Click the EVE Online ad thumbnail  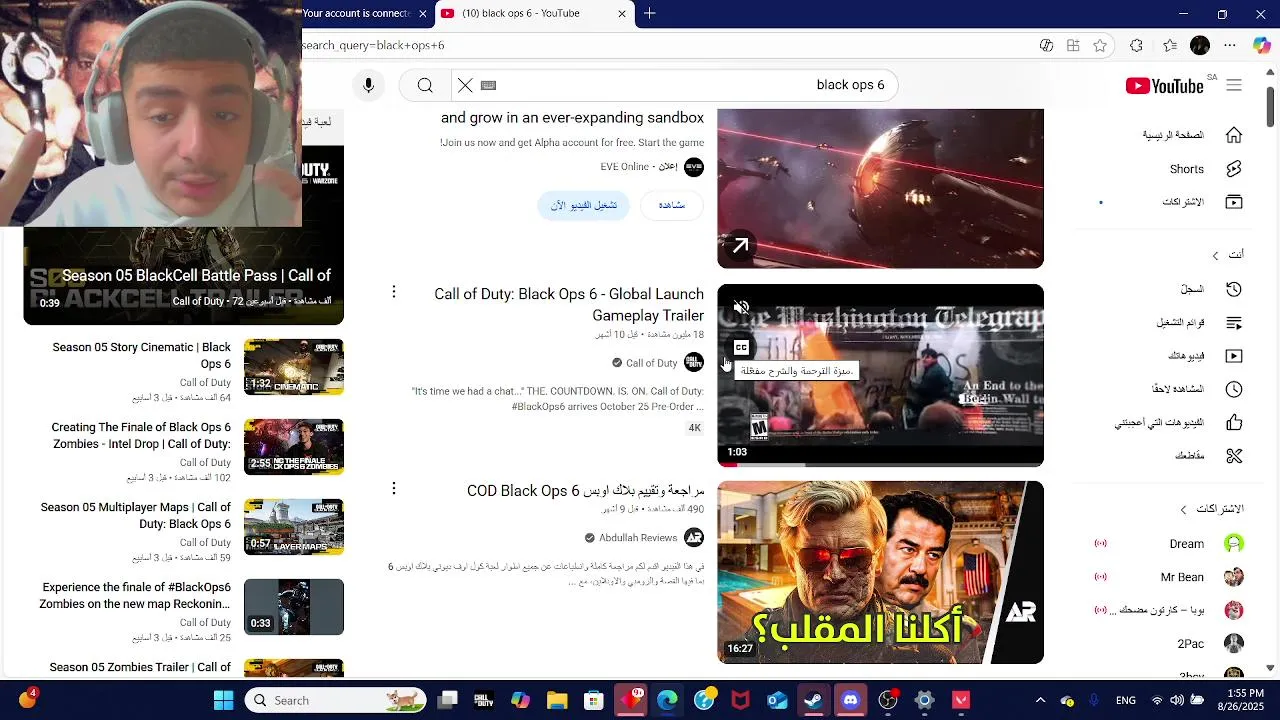pyautogui.click(x=880, y=189)
